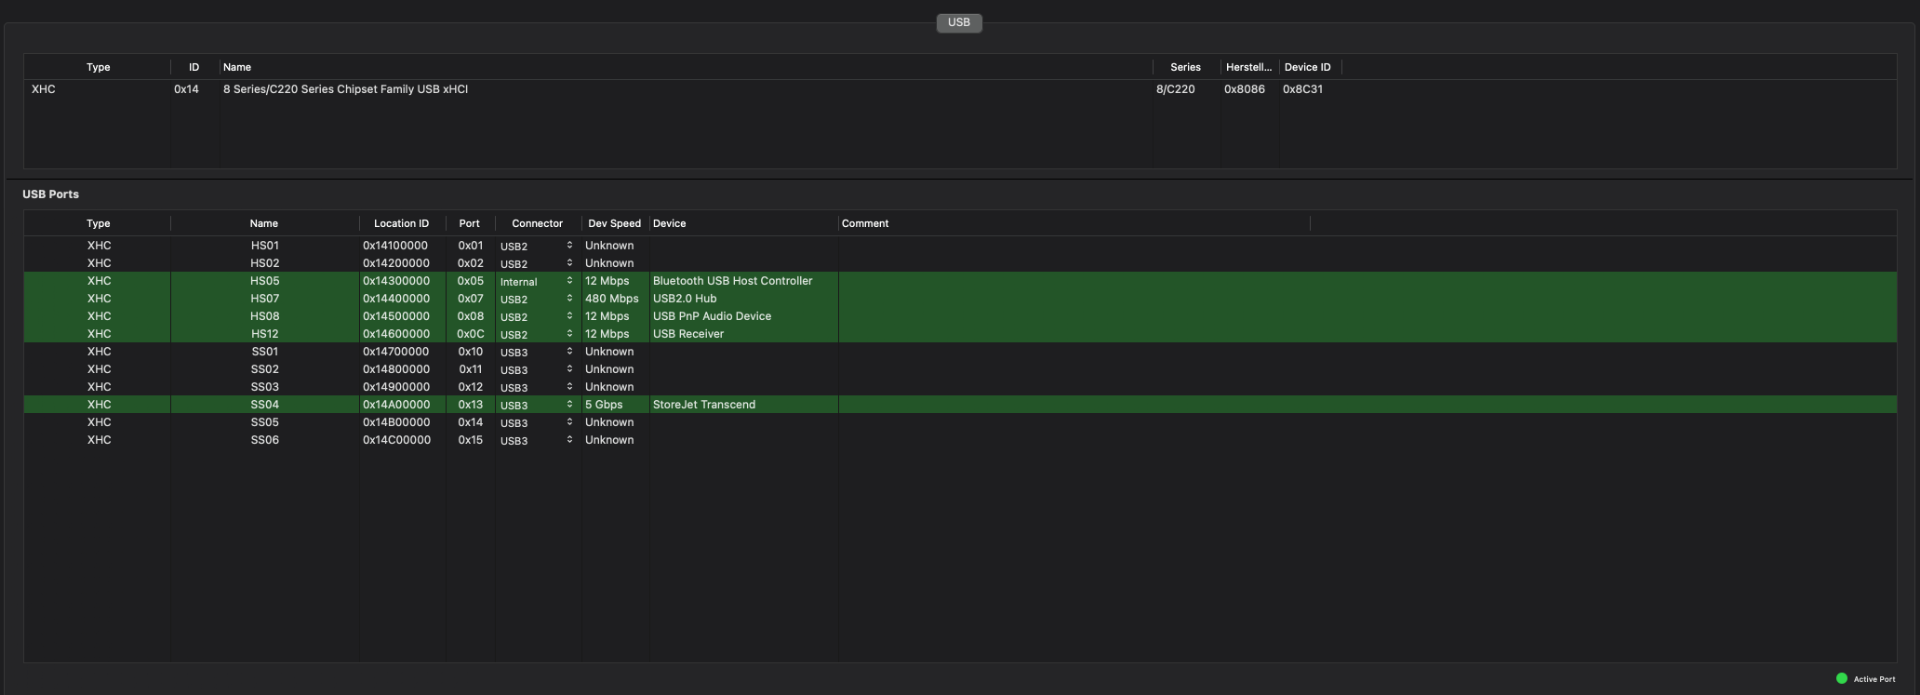Open connector dropdown for HS01 port
This screenshot has width=1920, height=695.
[x=569, y=246]
